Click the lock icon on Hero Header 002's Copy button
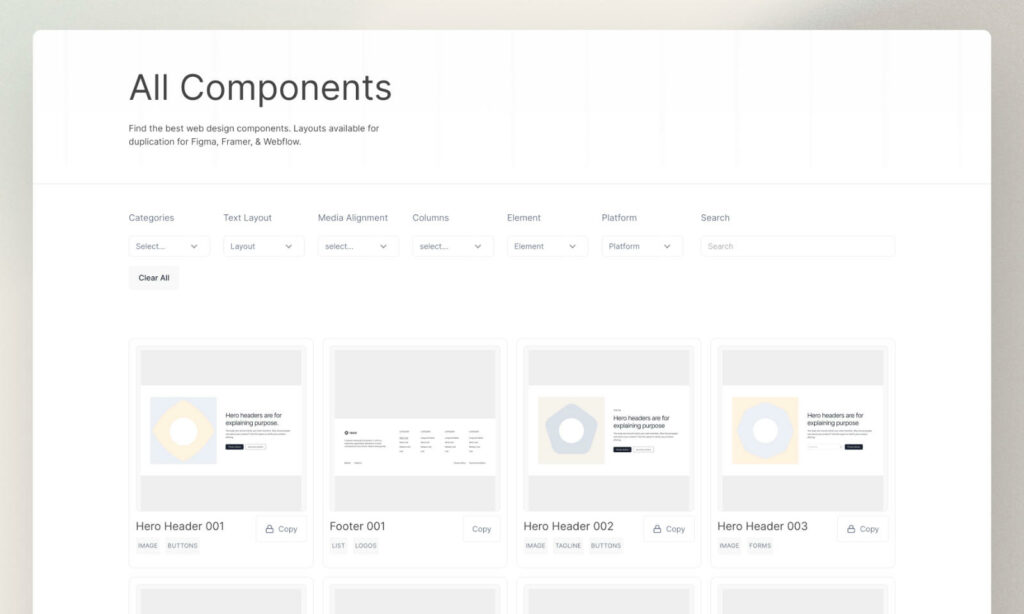 click(655, 529)
